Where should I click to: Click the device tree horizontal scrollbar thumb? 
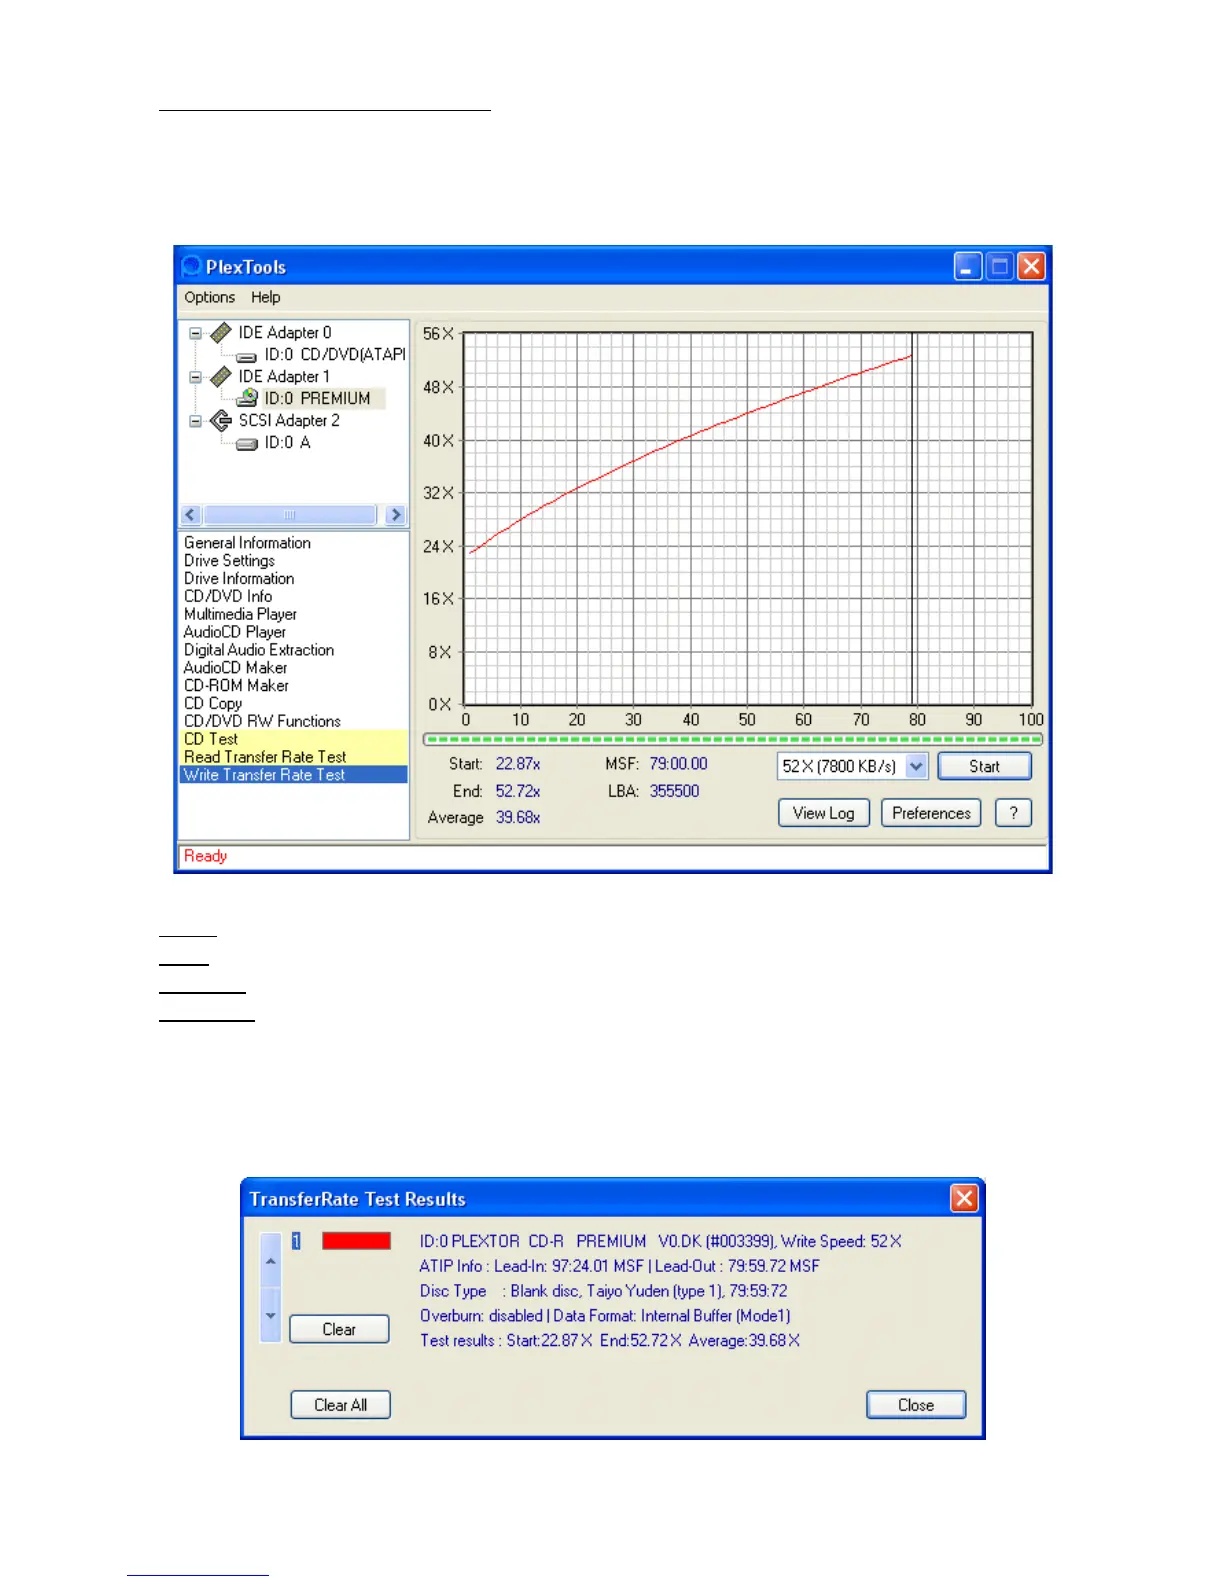(290, 515)
